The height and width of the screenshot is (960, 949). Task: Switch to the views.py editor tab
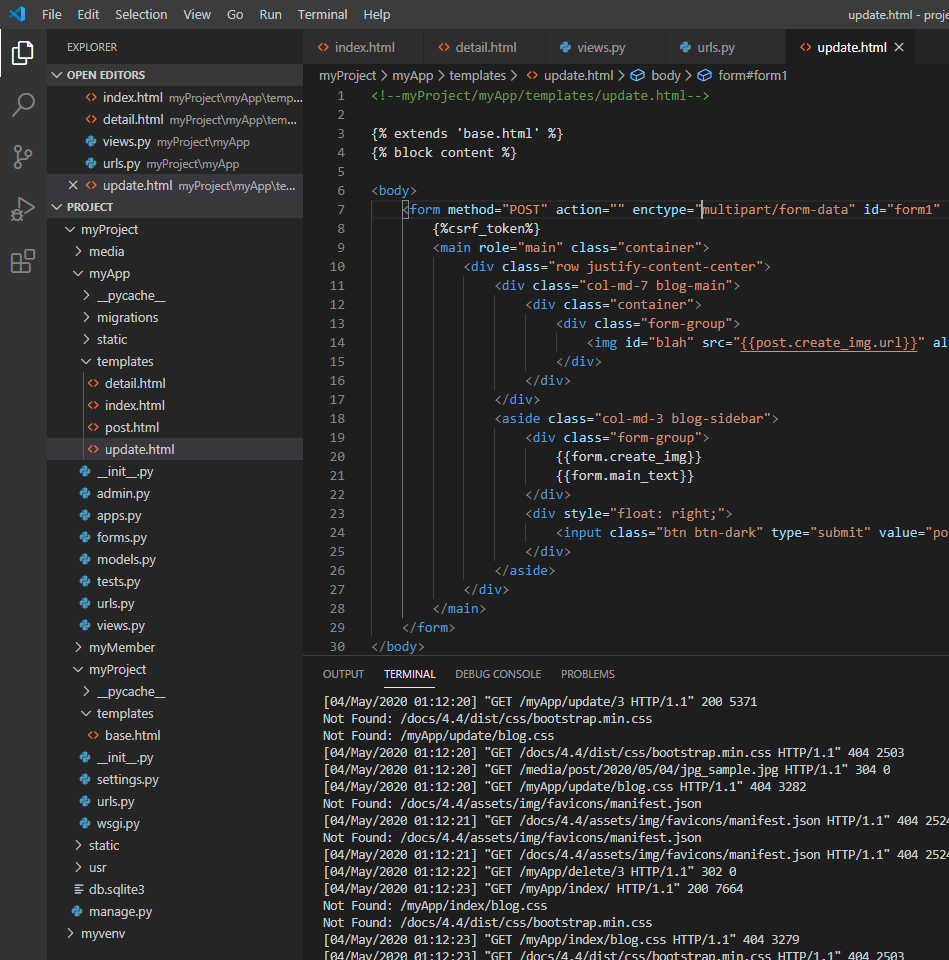coord(601,47)
